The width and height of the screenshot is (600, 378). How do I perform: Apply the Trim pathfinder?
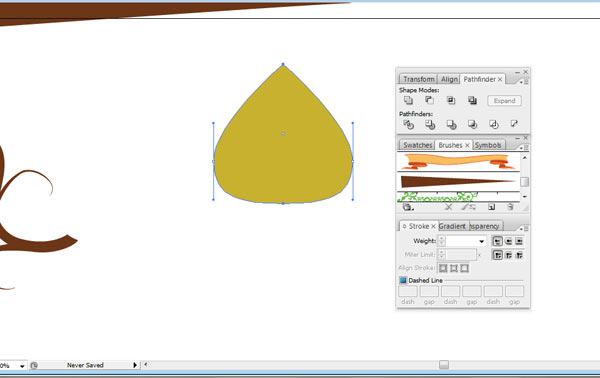pos(430,124)
